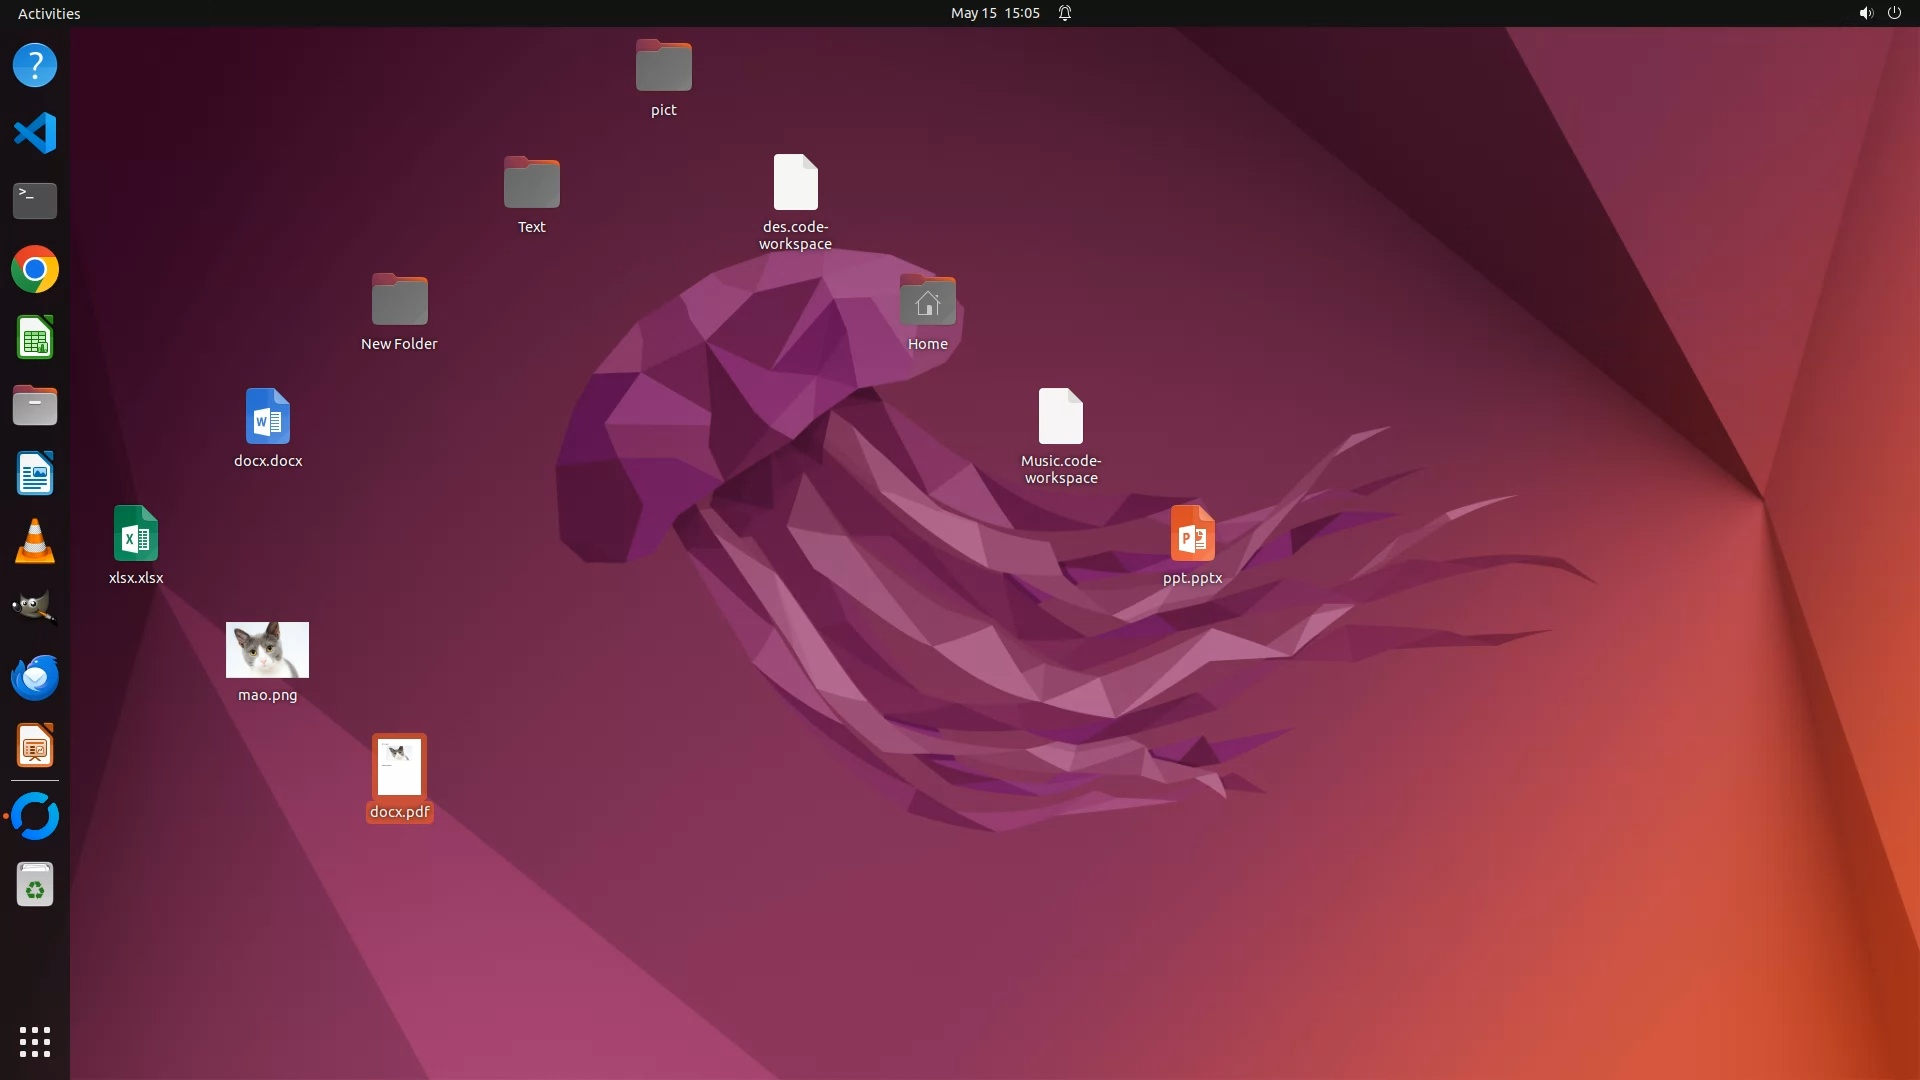Screen dimensions: 1920x1080
Task: Open Google Chrome from the dock
Action: click(x=35, y=269)
